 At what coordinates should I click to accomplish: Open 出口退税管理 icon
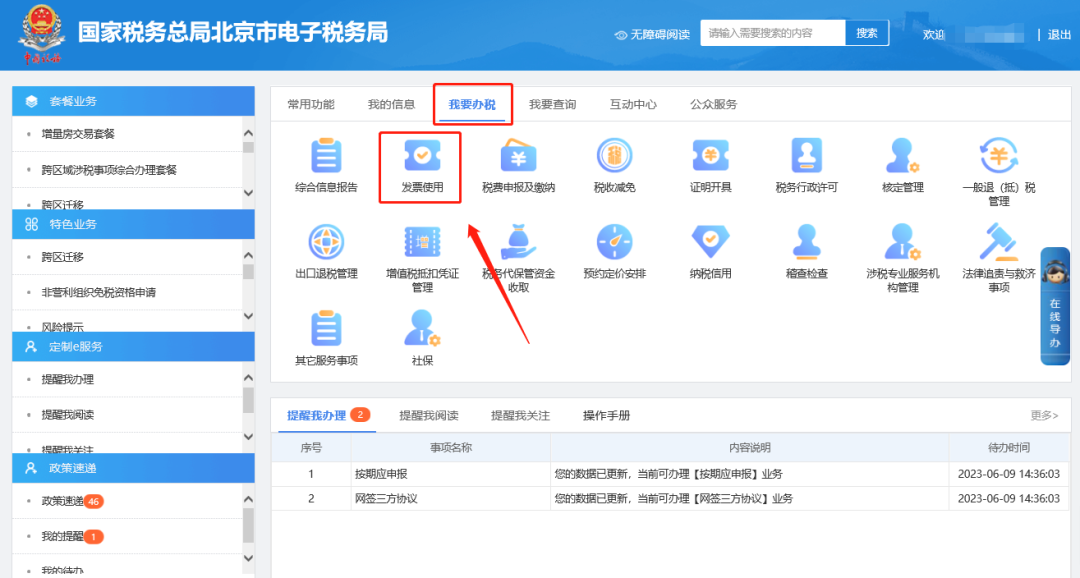(x=326, y=244)
